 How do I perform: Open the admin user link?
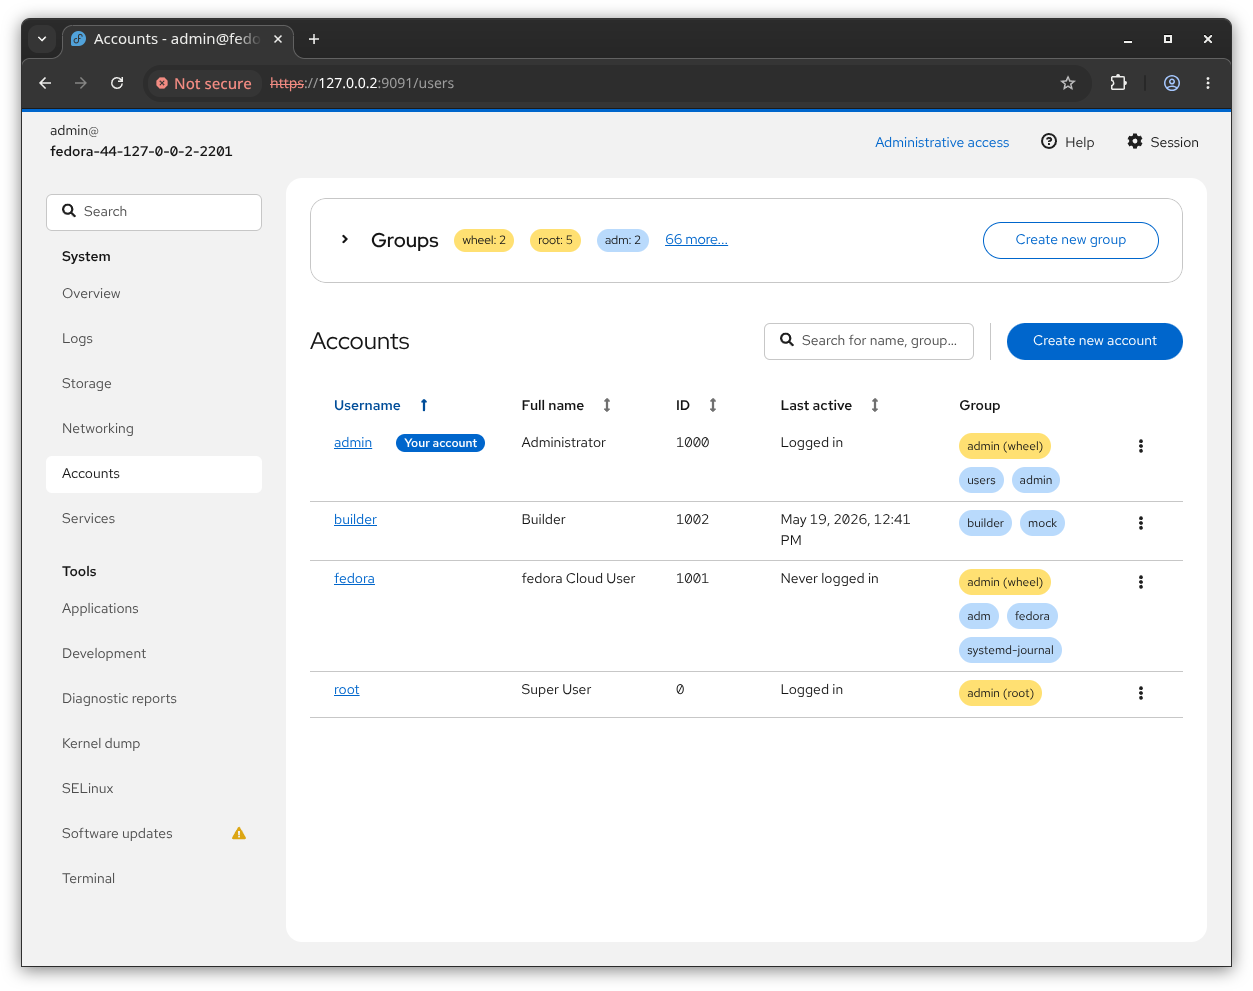pyautogui.click(x=353, y=443)
